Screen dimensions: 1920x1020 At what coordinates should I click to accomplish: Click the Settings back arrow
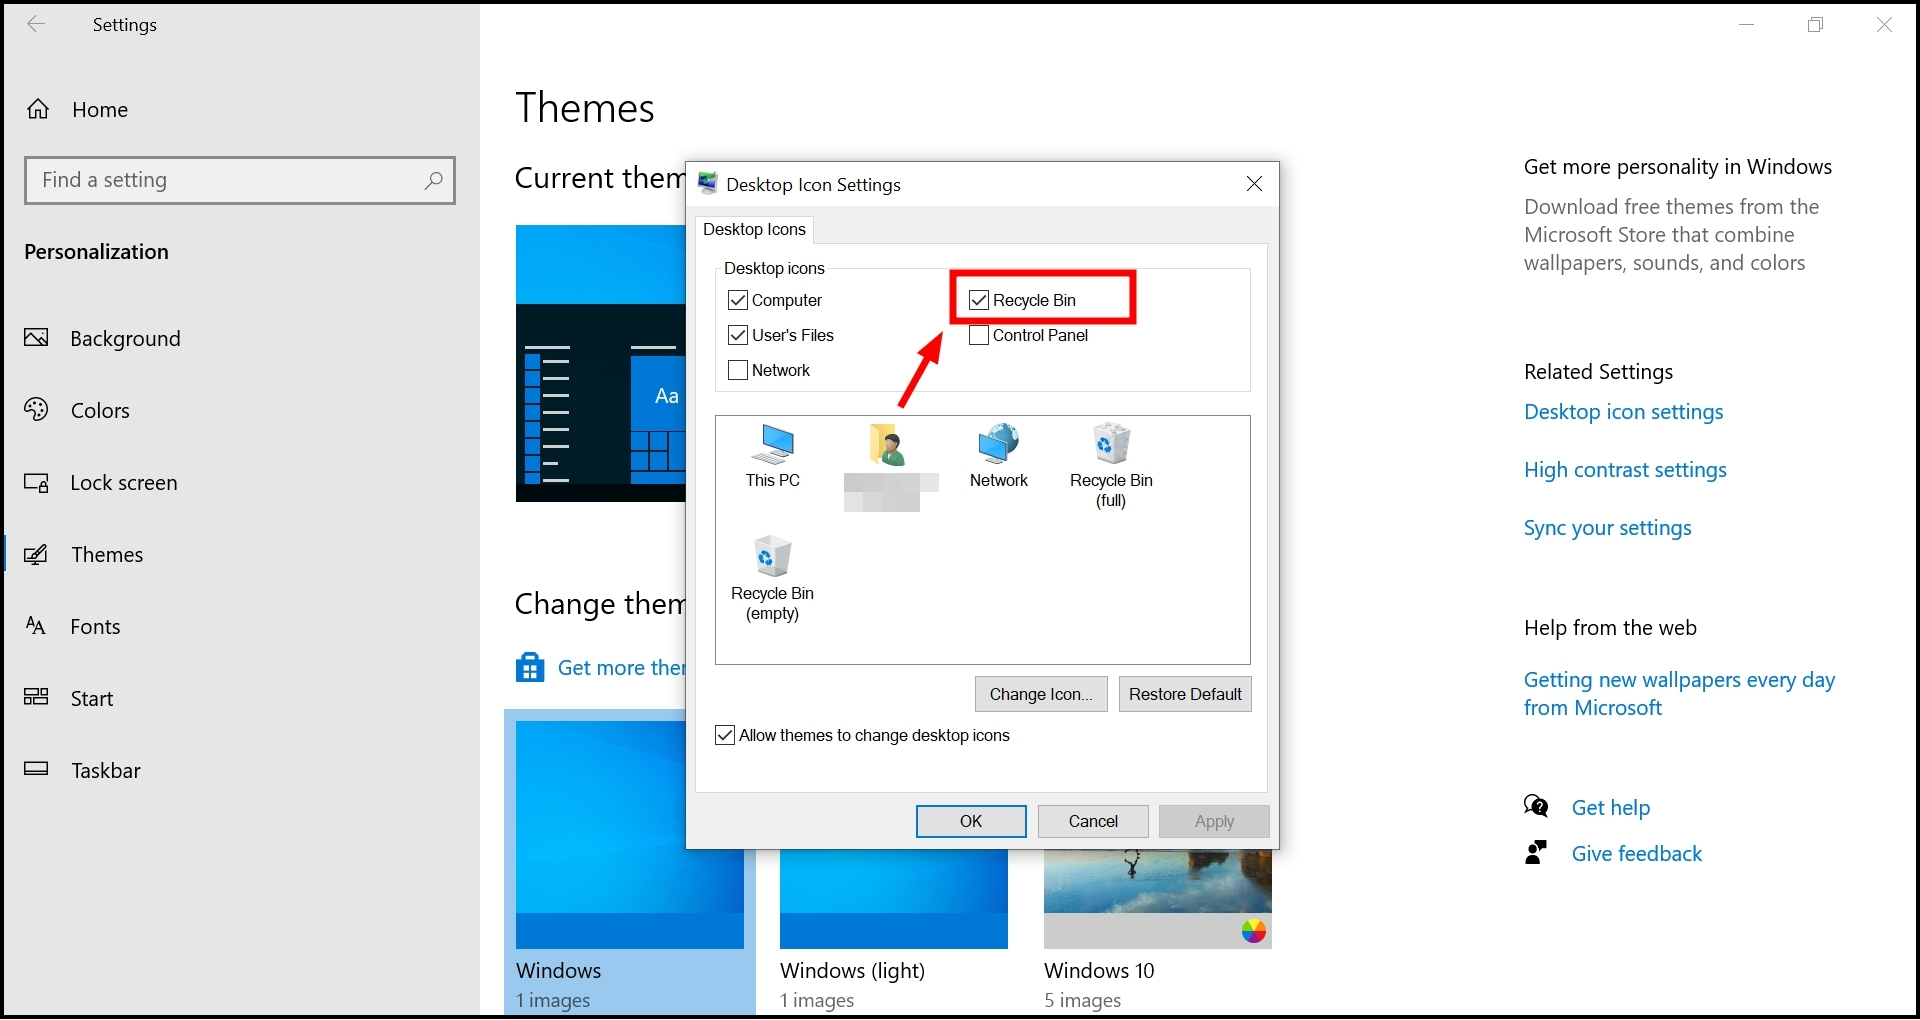pyautogui.click(x=36, y=24)
